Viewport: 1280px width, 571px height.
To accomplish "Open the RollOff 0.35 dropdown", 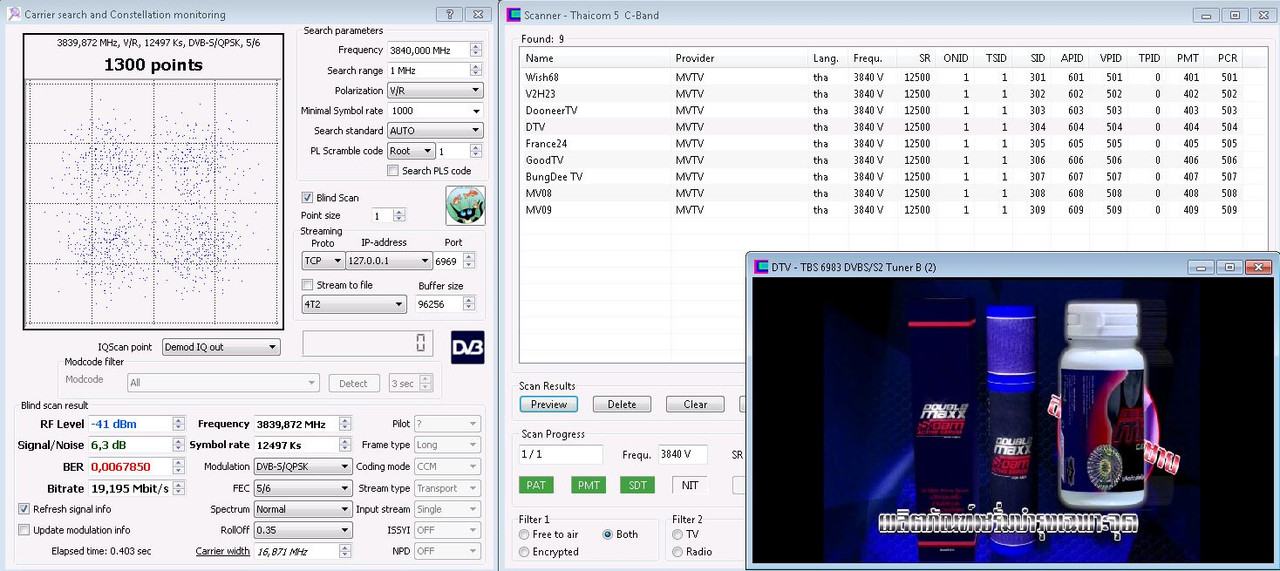I will 303,530.
